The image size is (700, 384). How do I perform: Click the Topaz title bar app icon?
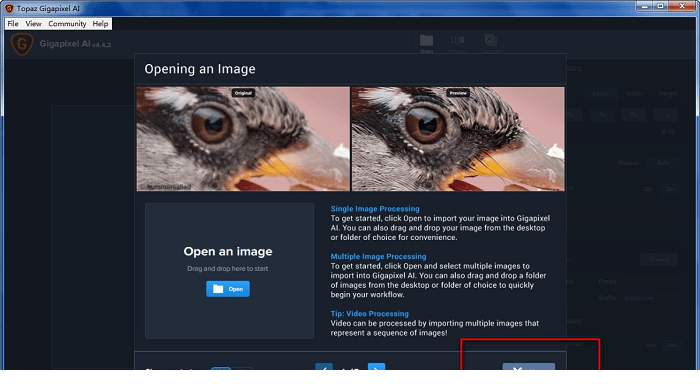(x=9, y=8)
